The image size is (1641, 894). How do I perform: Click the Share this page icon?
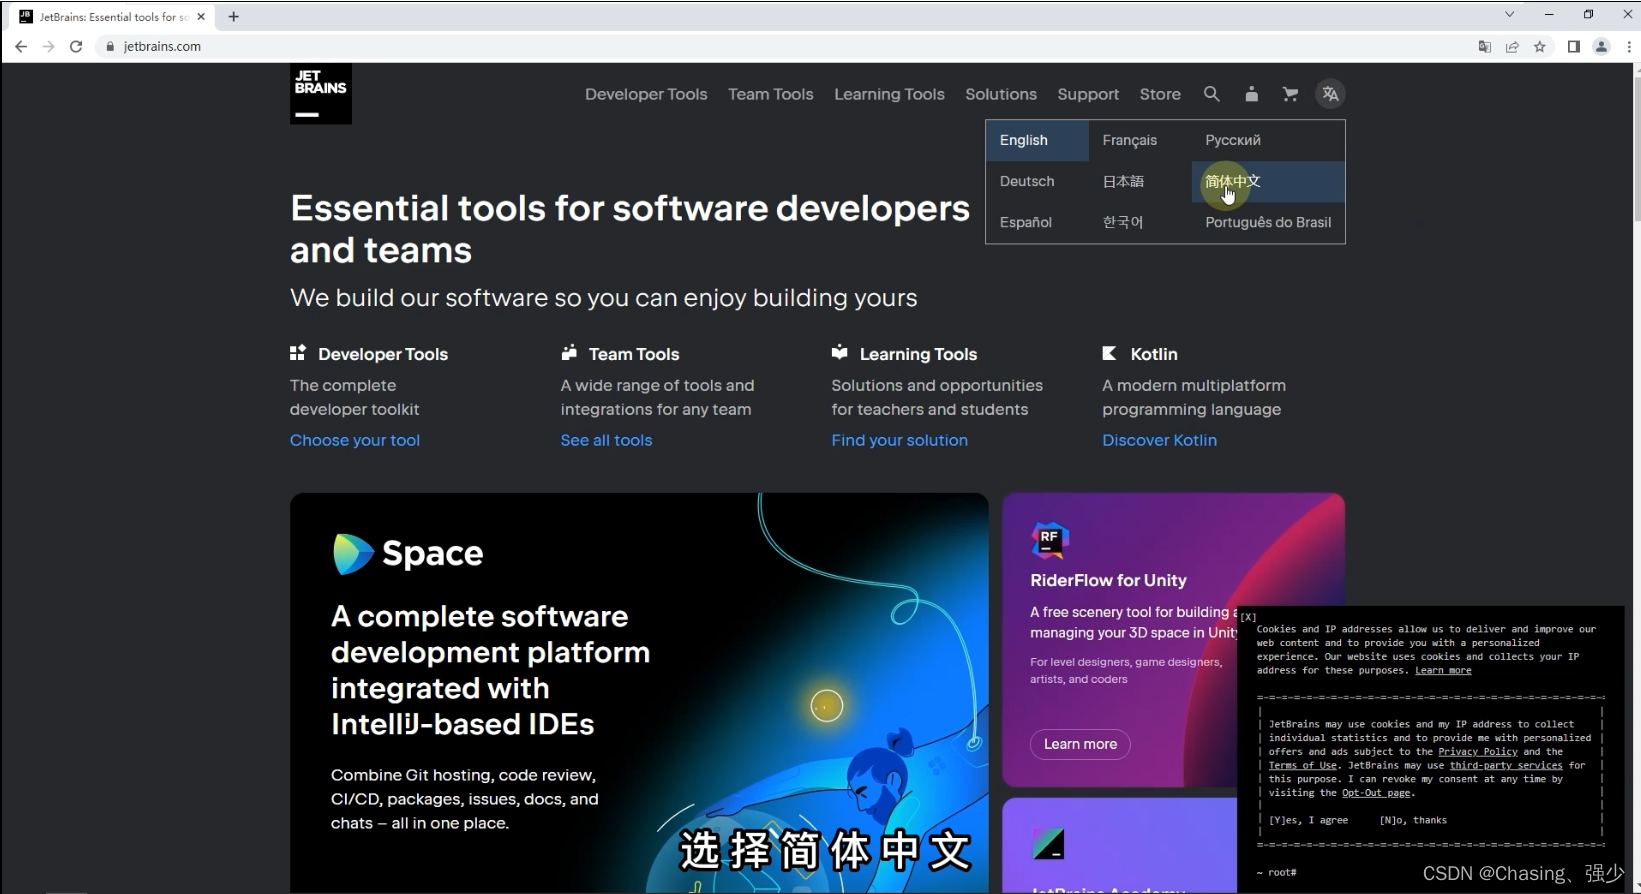pos(1512,46)
